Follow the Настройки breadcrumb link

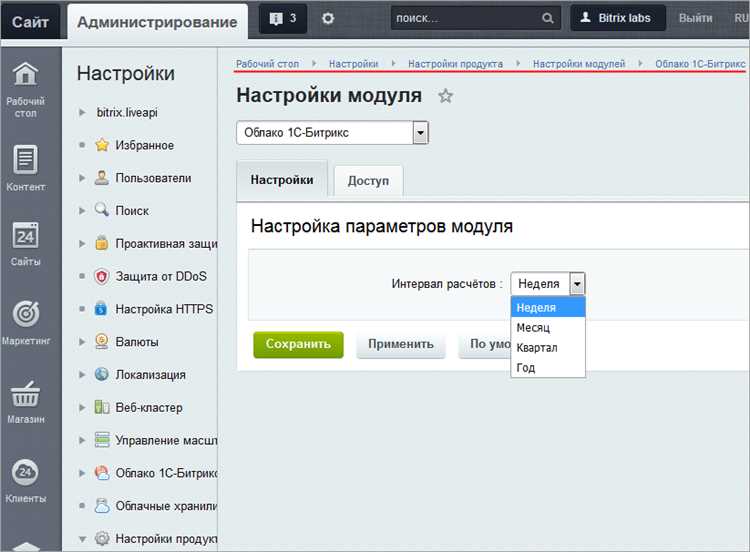(353, 64)
